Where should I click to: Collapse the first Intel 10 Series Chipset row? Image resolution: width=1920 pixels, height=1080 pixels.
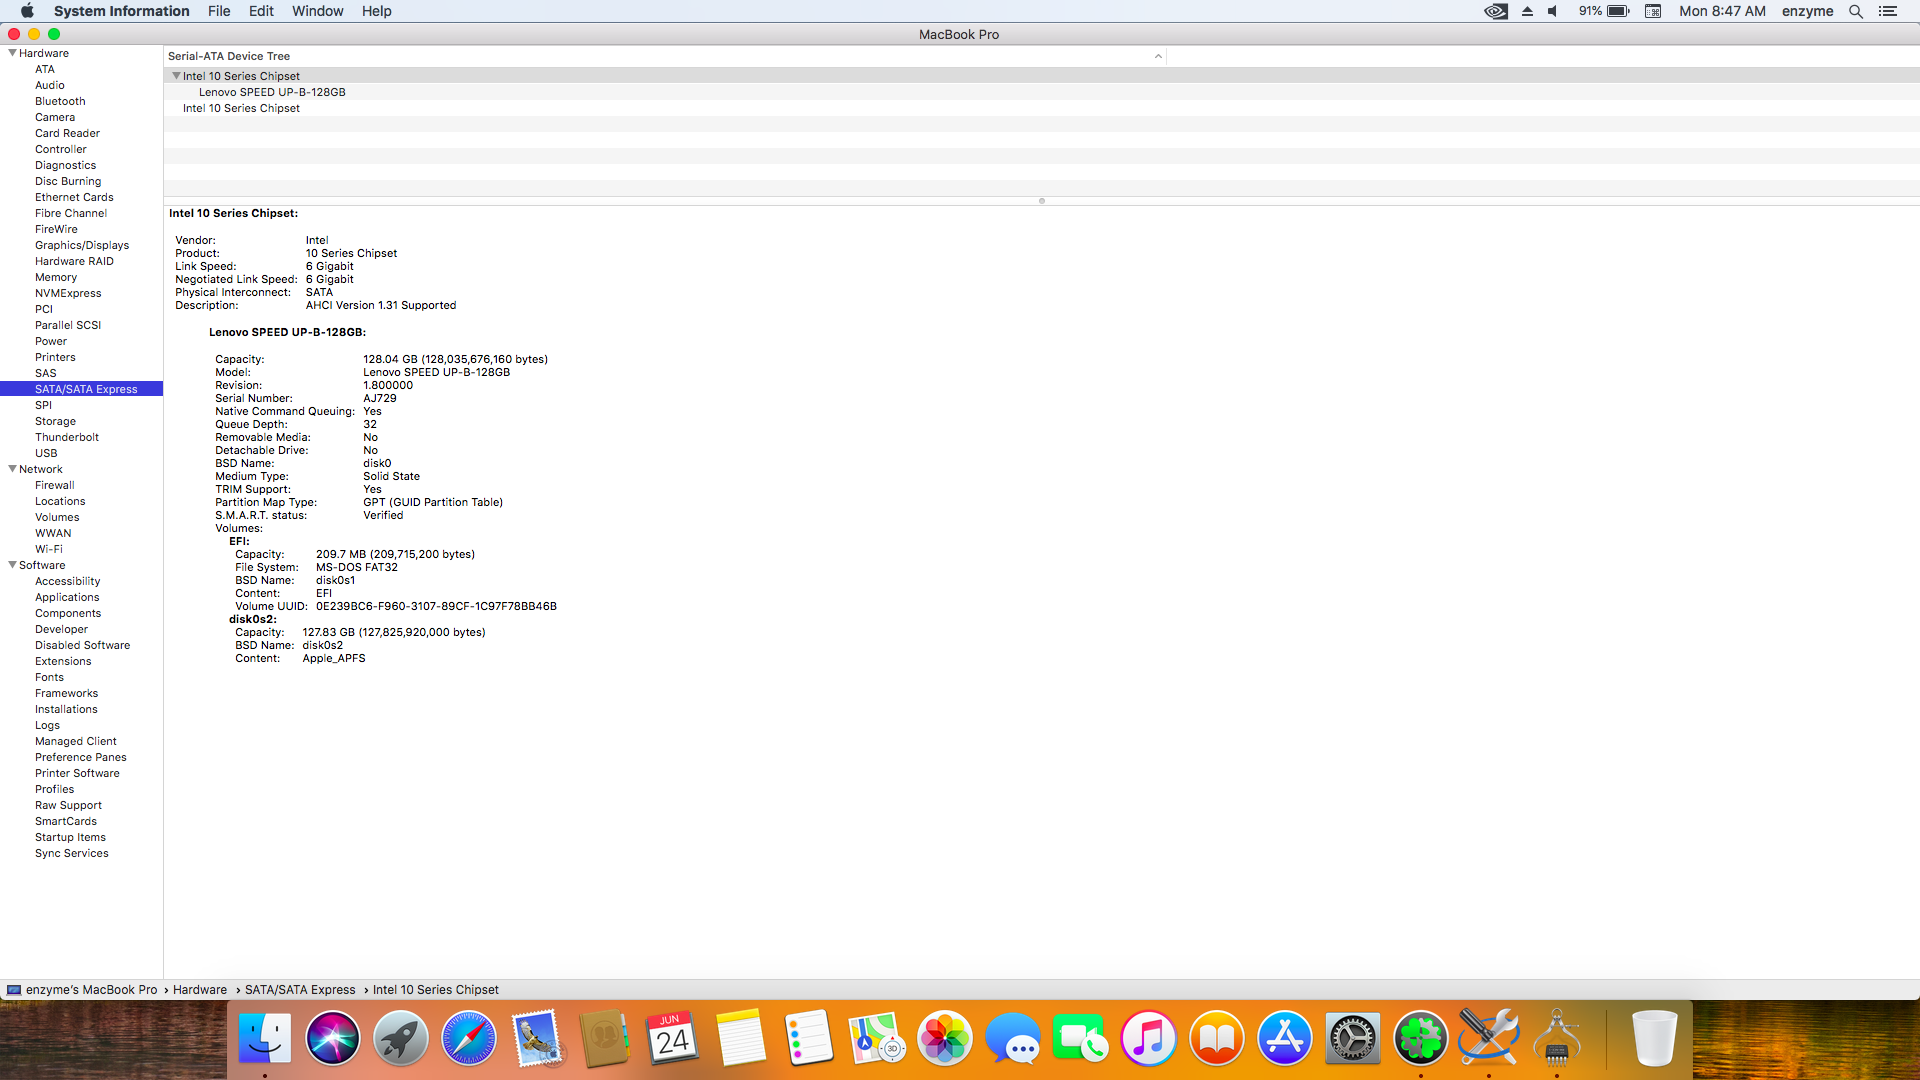[176, 76]
